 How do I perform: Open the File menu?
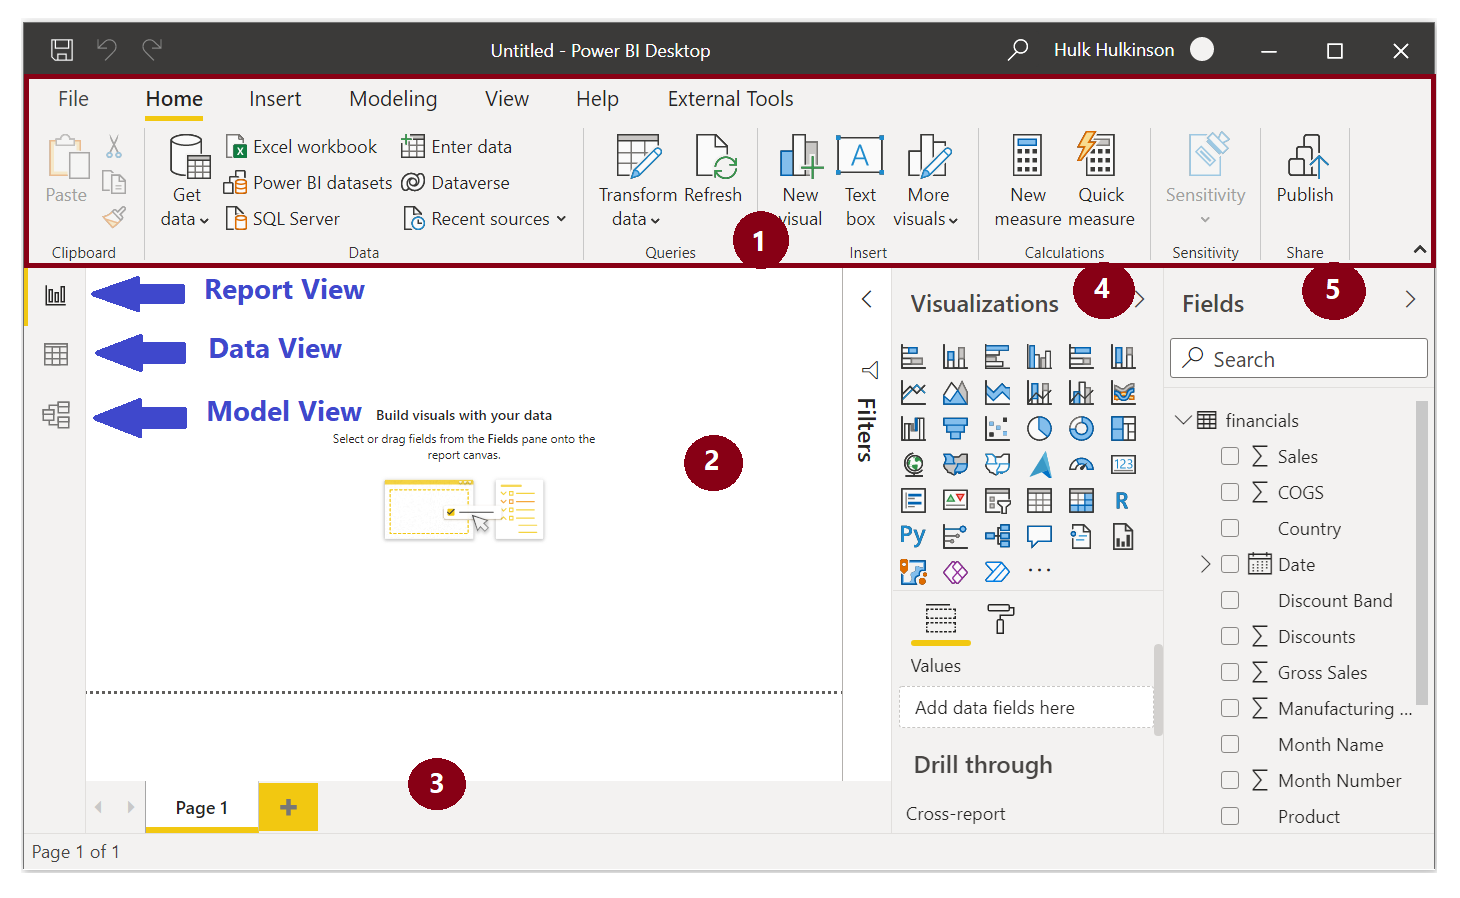click(73, 99)
